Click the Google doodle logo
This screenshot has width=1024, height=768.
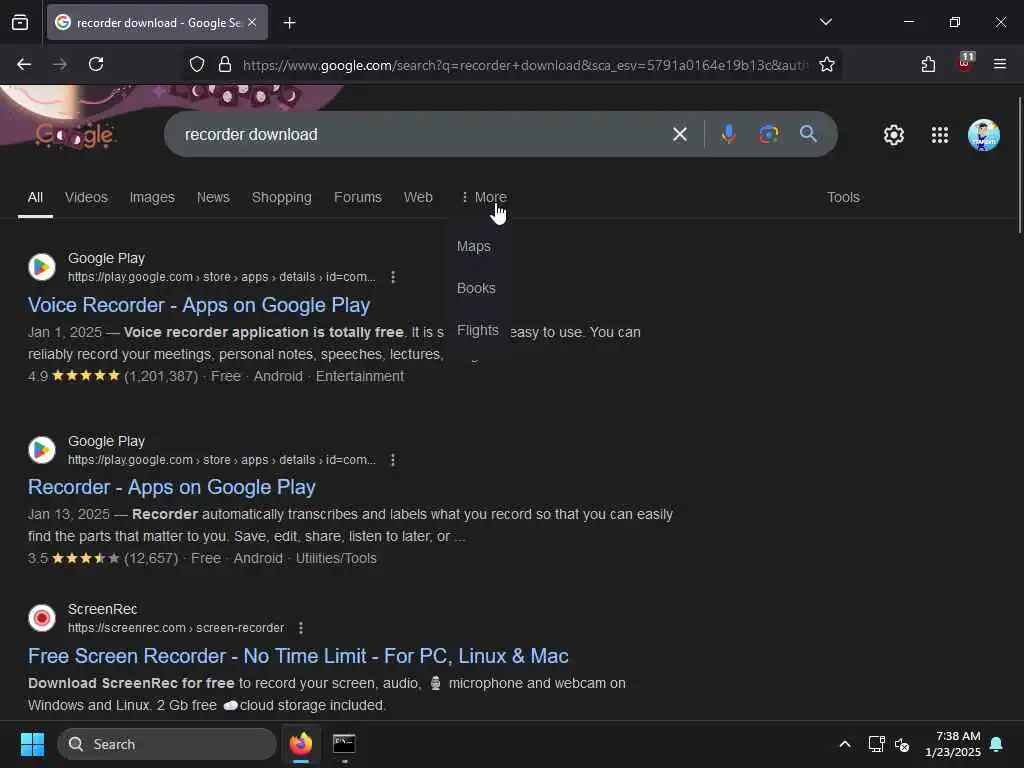pos(74,135)
